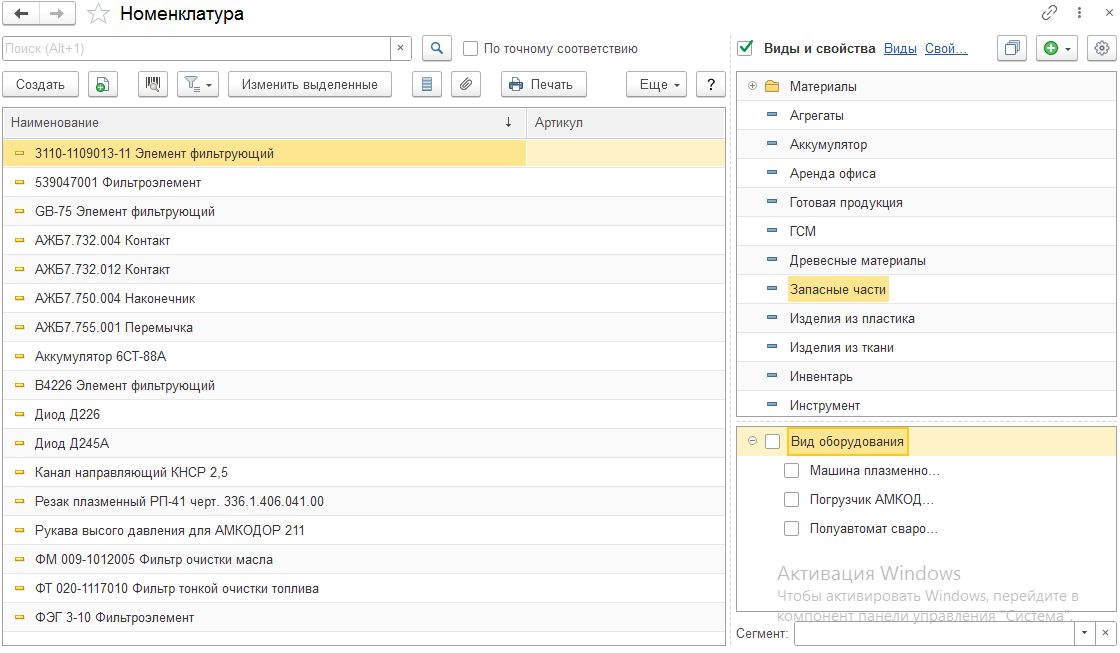1120x653 pixels.
Task: Click the barcode search icon
Action: pyautogui.click(x=153, y=85)
